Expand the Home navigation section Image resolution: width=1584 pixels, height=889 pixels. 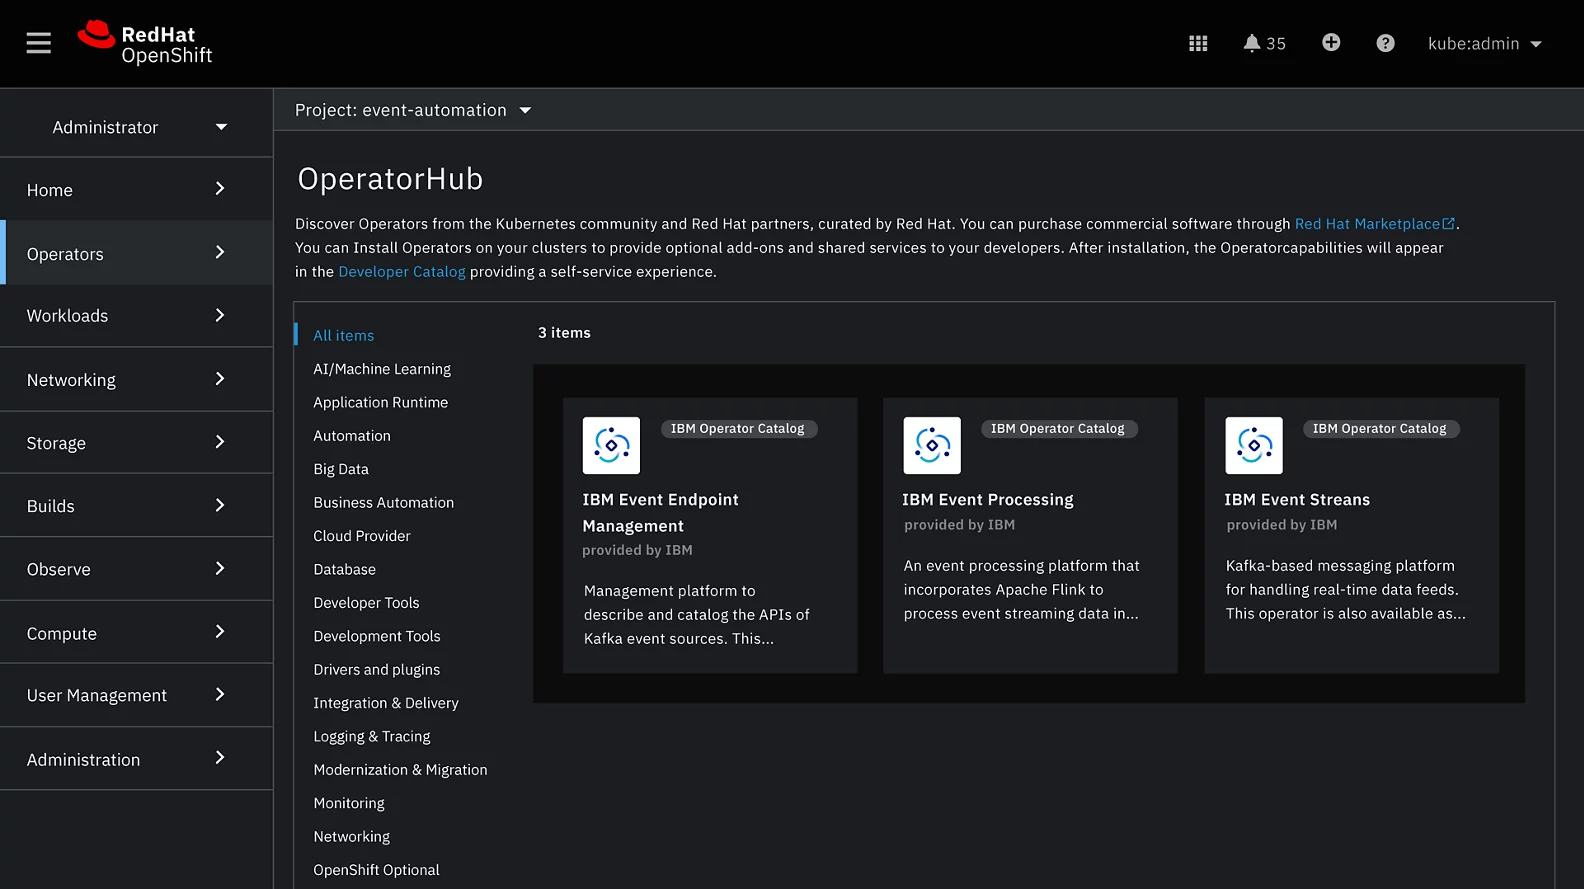(x=136, y=190)
